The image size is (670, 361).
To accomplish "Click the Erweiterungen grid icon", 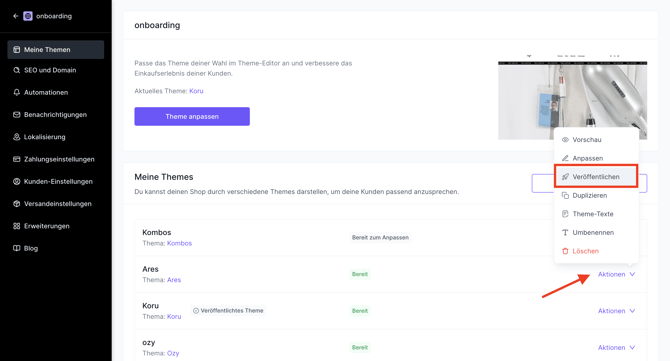I will pyautogui.click(x=17, y=226).
